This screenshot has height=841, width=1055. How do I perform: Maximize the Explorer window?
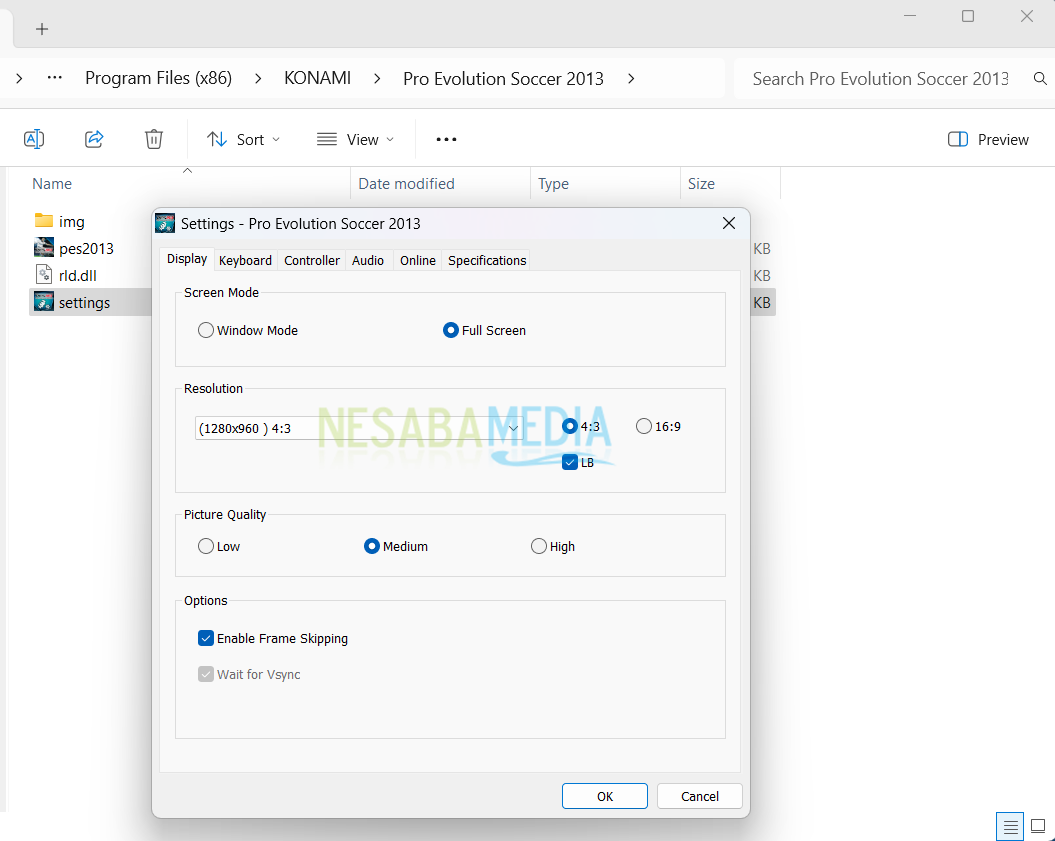coord(968,16)
